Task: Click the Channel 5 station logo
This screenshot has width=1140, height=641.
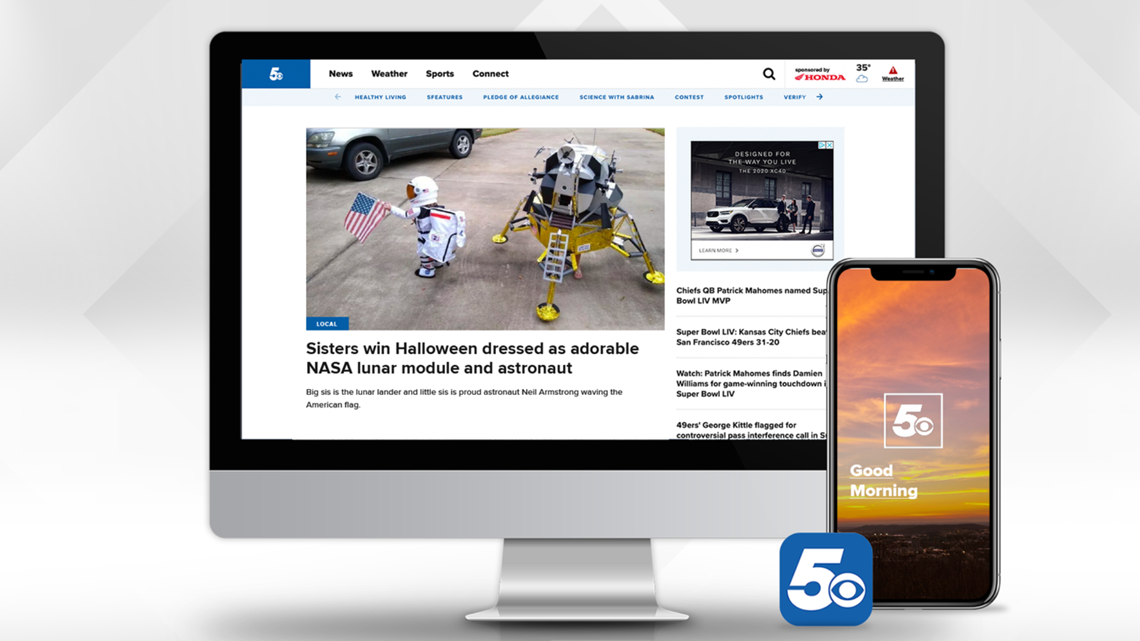Action: click(x=275, y=73)
